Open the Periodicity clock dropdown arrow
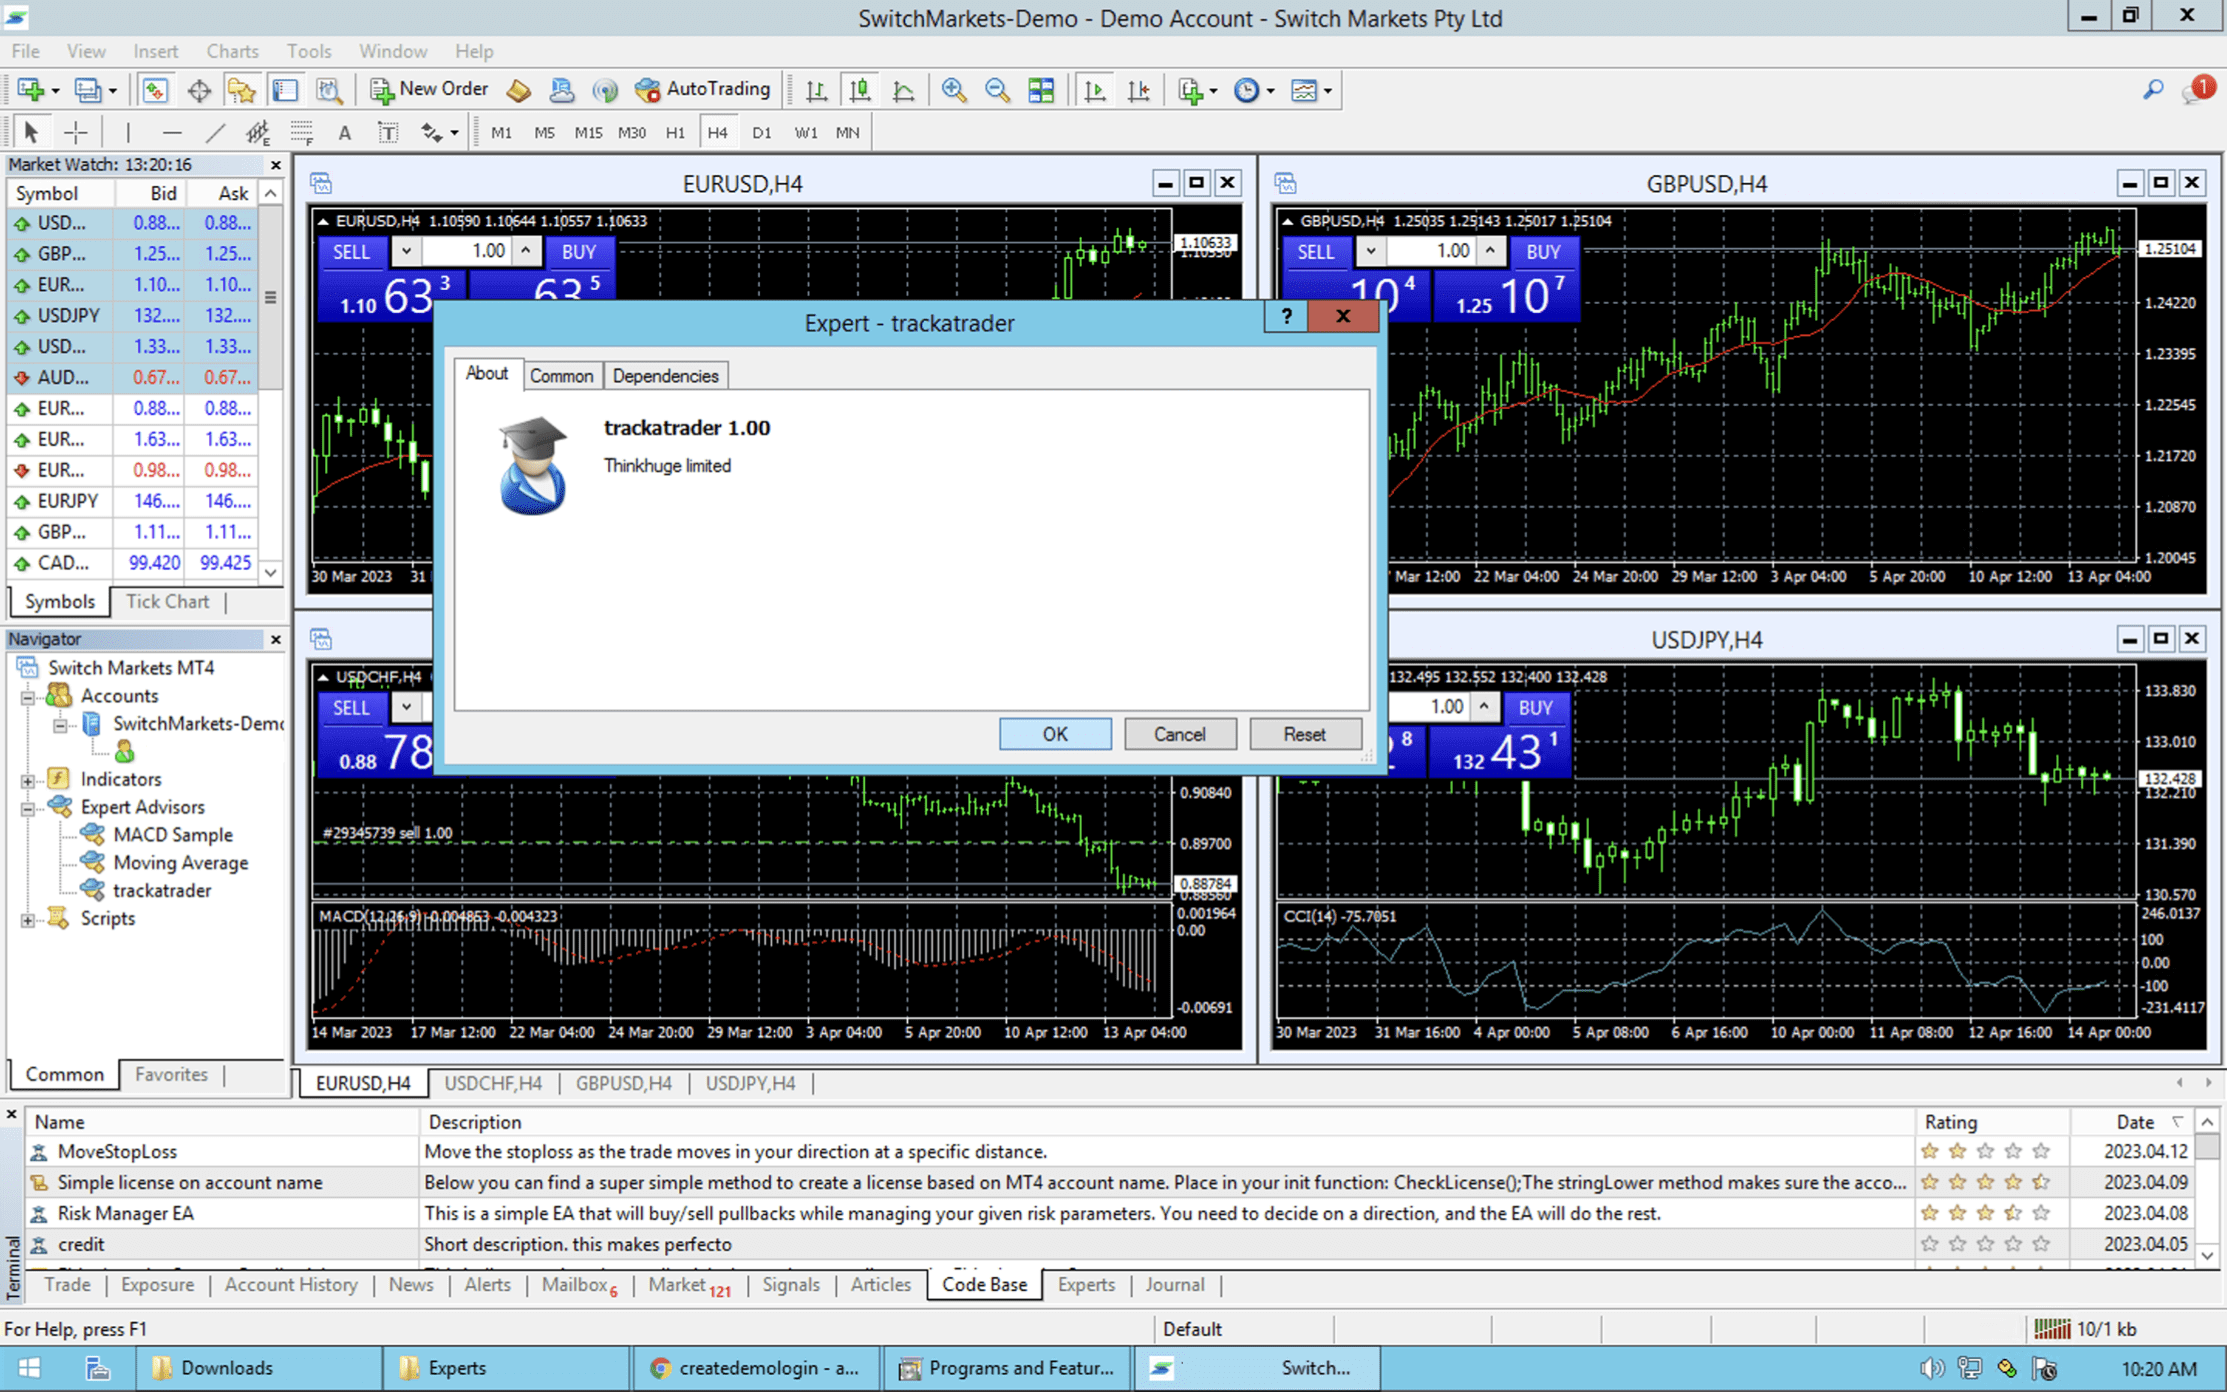This screenshot has height=1392, width=2227. [x=1271, y=91]
